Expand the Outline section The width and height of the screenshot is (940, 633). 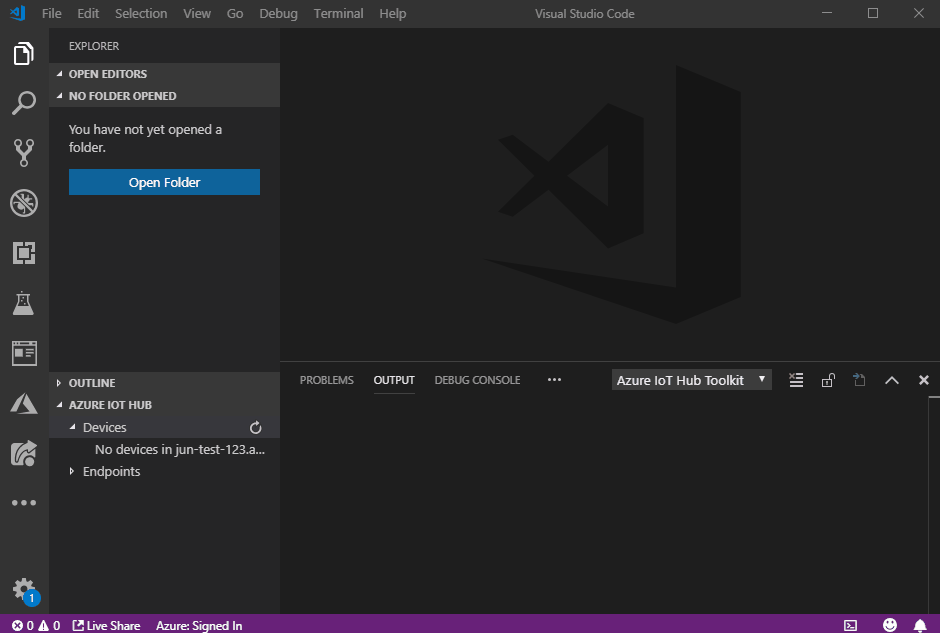pos(164,382)
